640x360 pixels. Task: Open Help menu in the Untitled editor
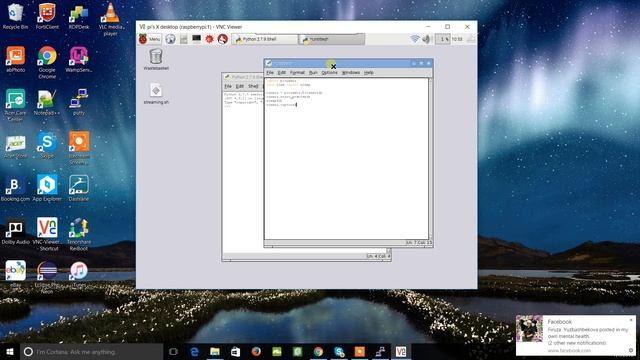[x=369, y=73]
